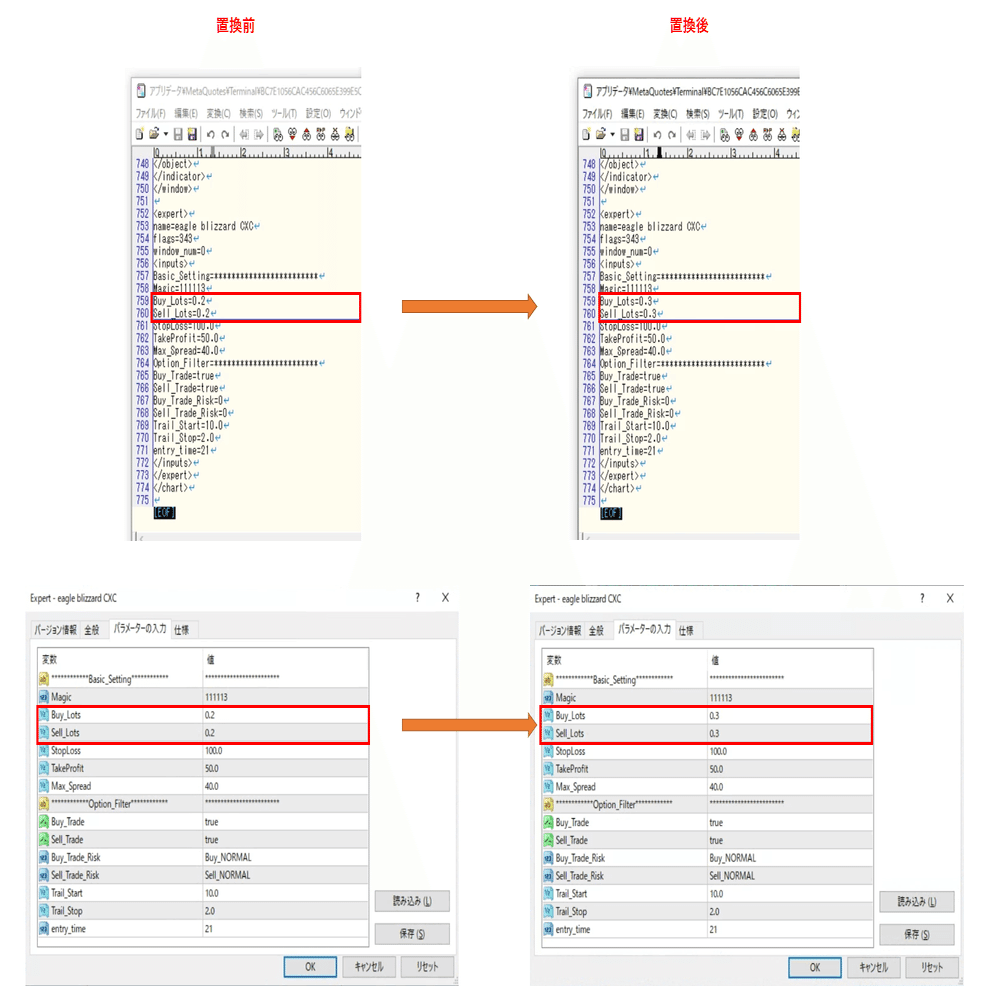Open ファイル(F) menu in 置換前 editor
The height and width of the screenshot is (1001, 1001).
[x=150, y=113]
